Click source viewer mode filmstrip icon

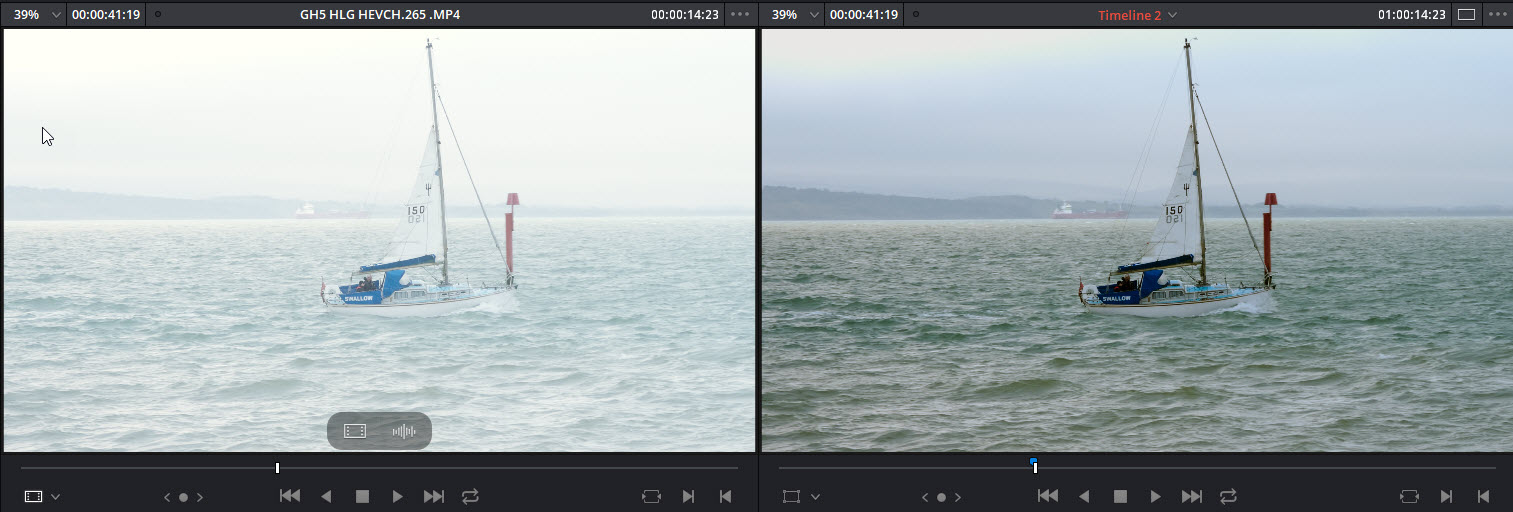(33, 496)
